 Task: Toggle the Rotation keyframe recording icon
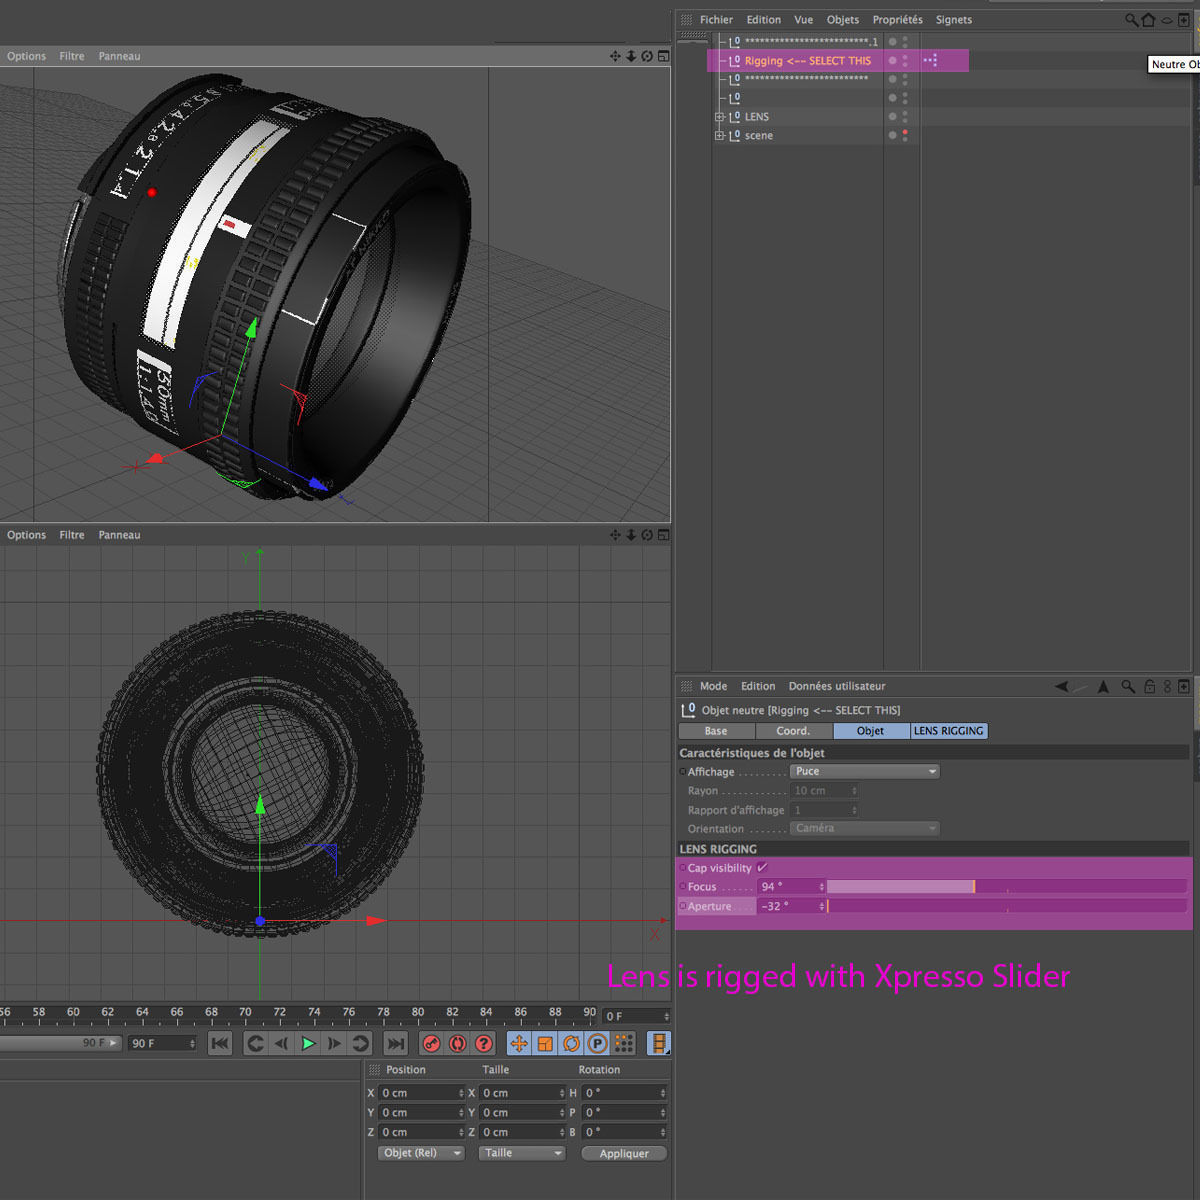tap(571, 1044)
